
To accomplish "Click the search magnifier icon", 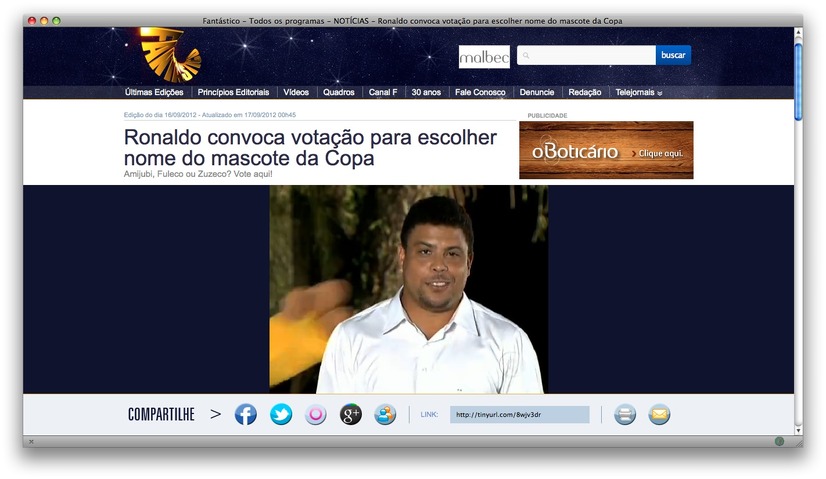I will (x=526, y=55).
